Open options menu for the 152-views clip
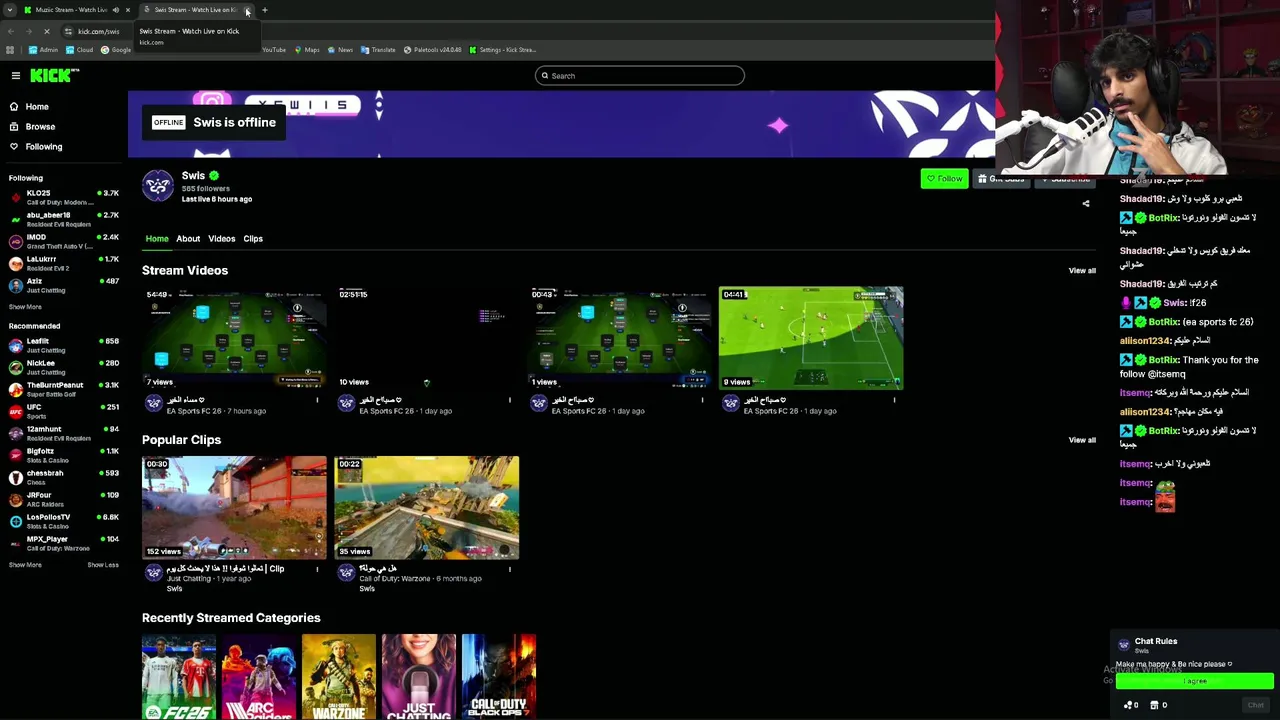The image size is (1280, 720). point(317,570)
